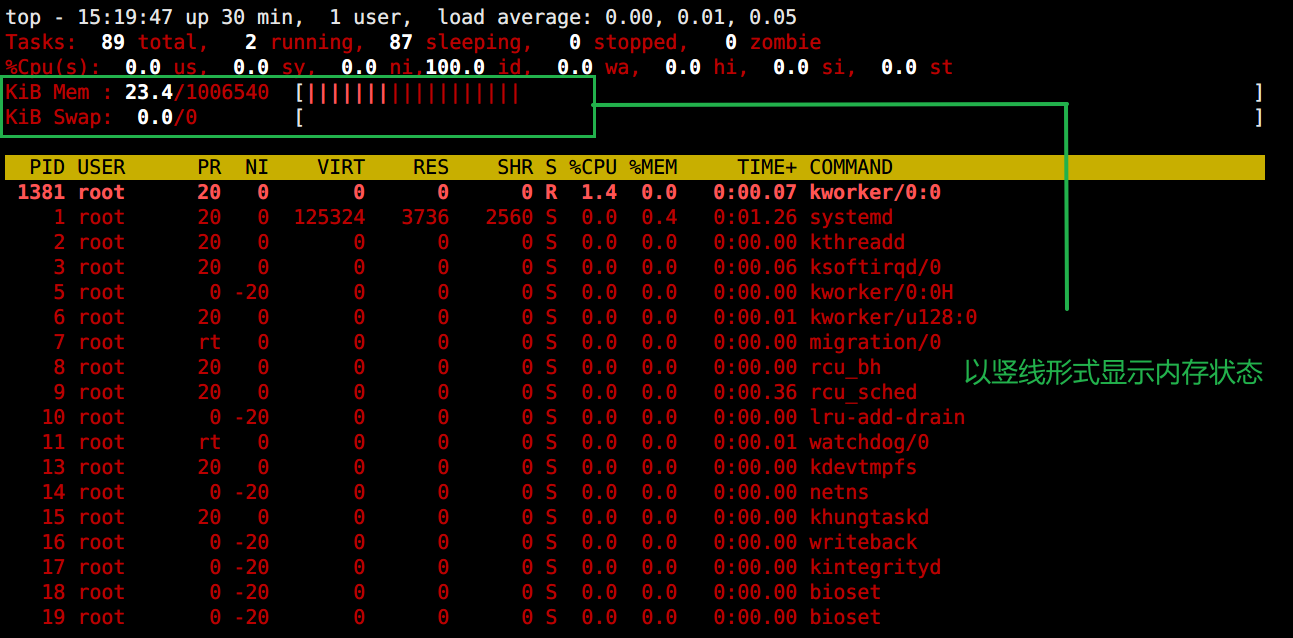This screenshot has height=638, width=1293.
Task: Click the USER column header
Action: (101, 167)
